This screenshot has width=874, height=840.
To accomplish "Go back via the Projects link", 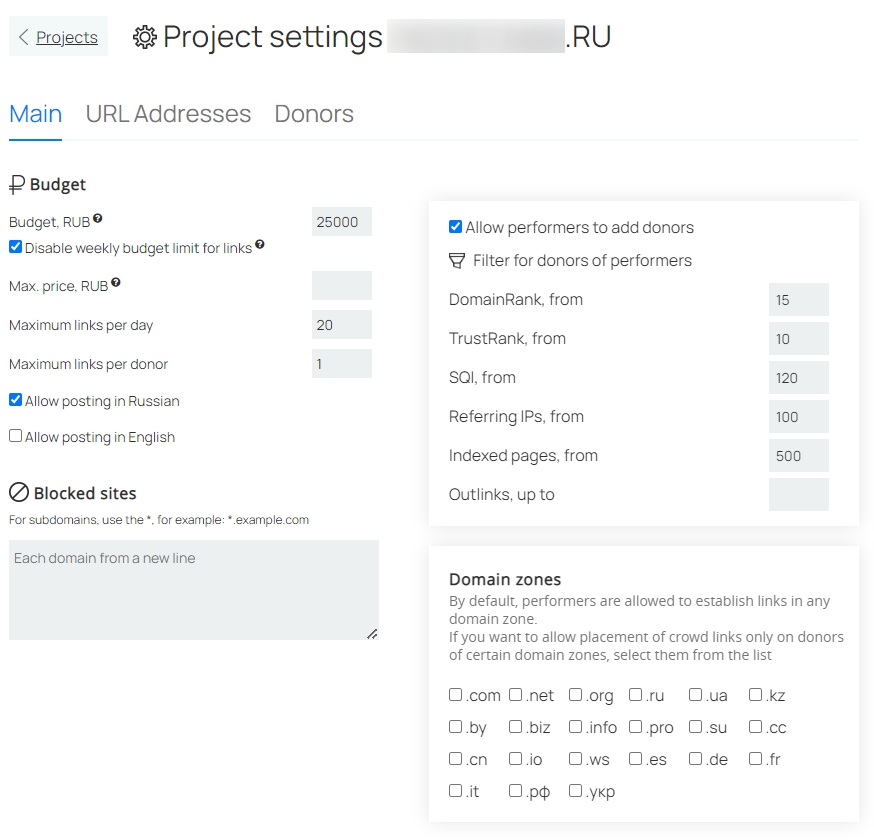I will 67,37.
